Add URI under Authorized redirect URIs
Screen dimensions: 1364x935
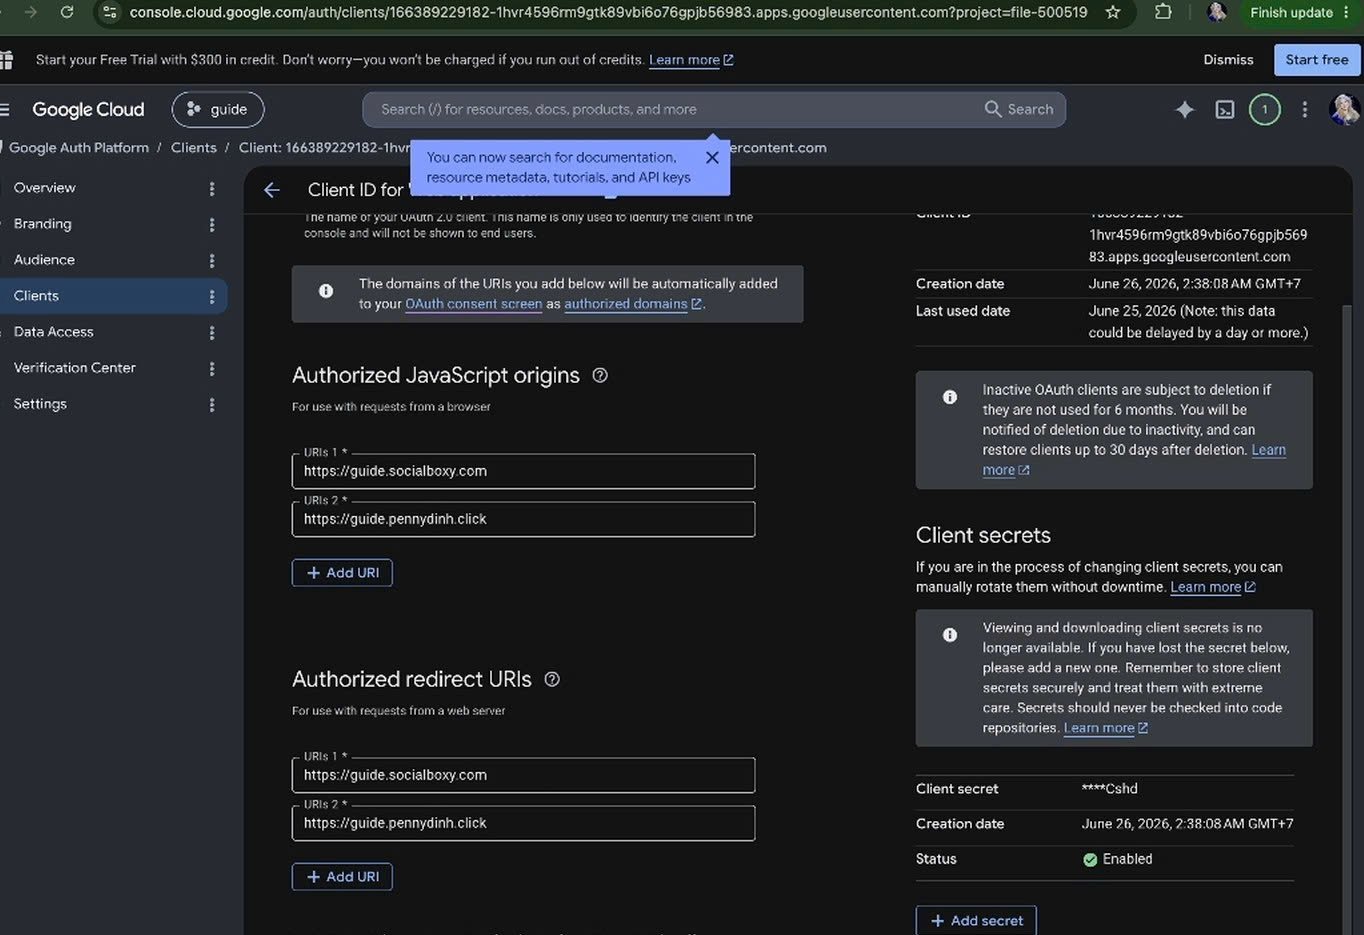point(342,877)
